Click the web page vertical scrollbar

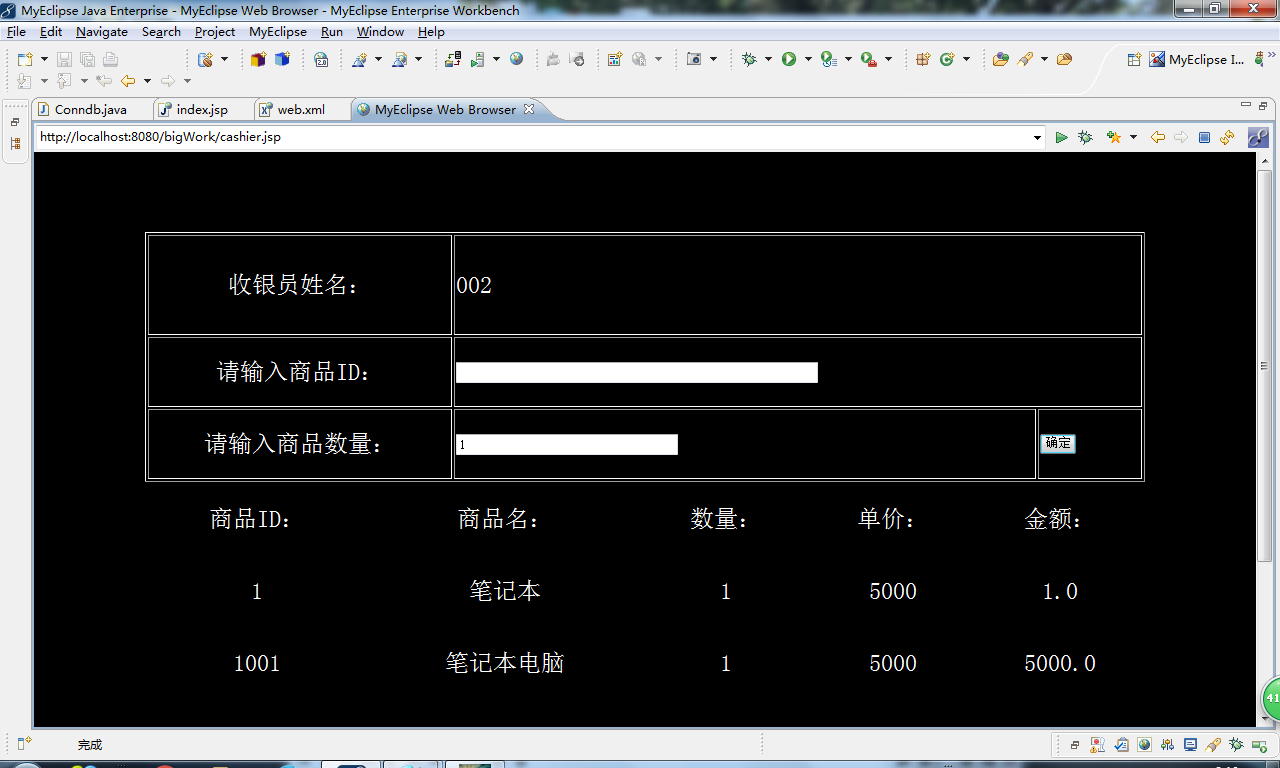pyautogui.click(x=1264, y=365)
